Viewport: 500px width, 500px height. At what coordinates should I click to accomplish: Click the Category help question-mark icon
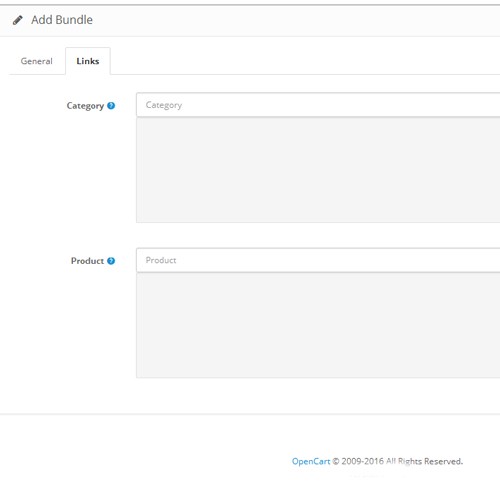111,106
